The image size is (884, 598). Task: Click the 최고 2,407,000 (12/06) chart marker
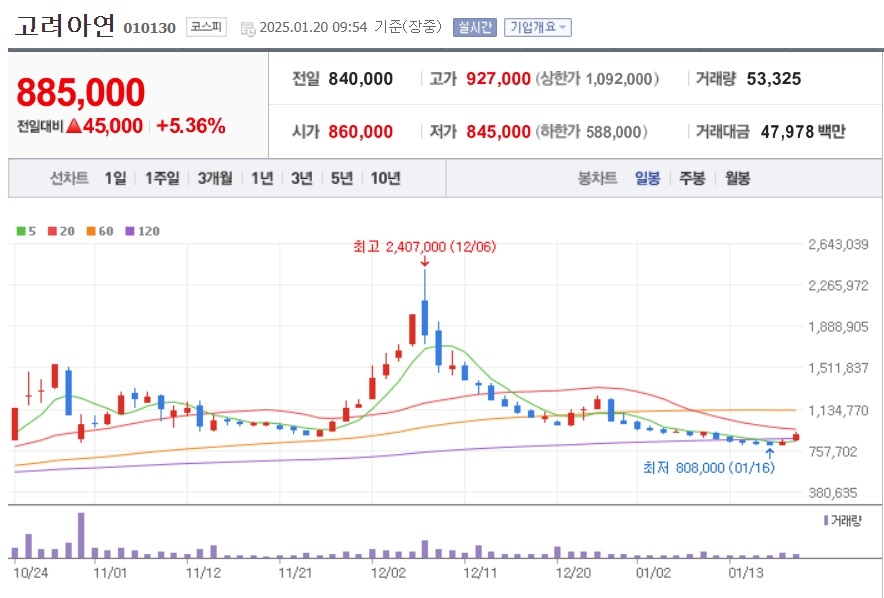coord(425,247)
